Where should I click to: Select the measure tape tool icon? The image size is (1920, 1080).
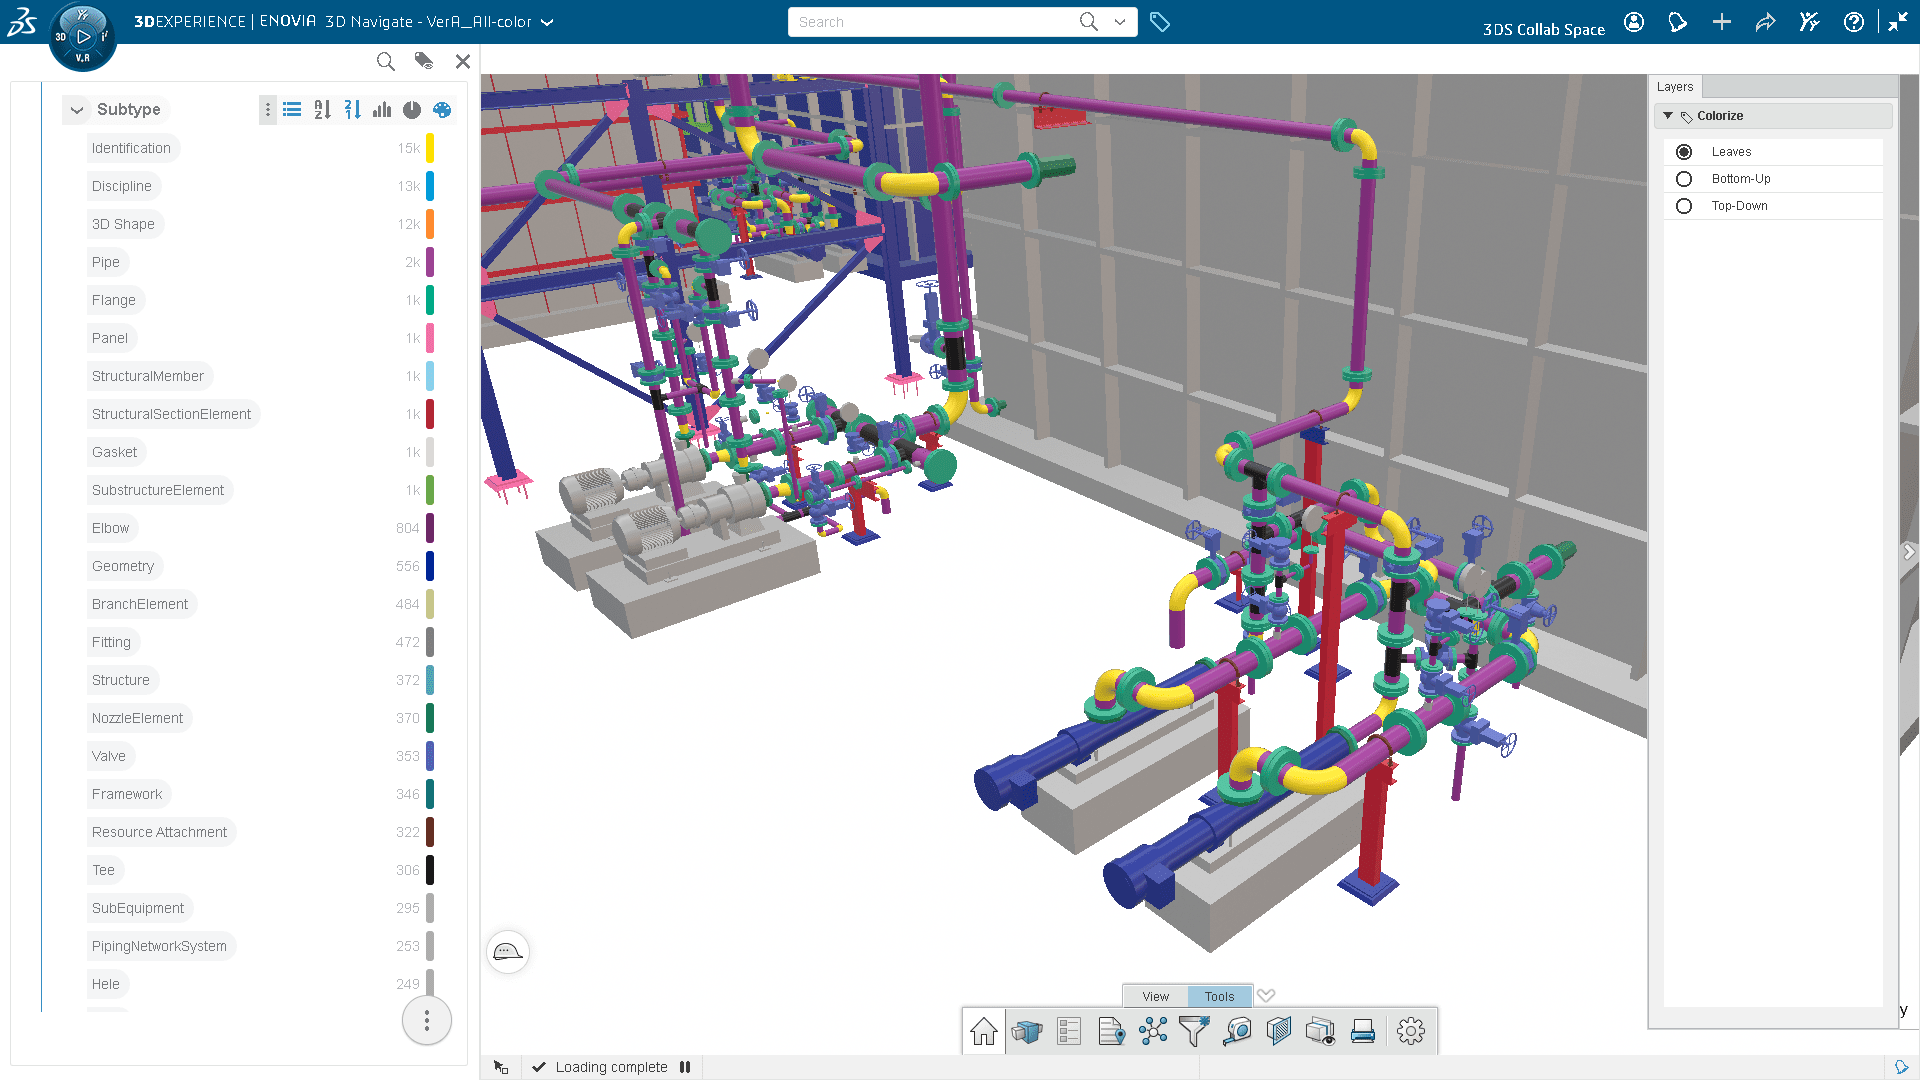(x=1237, y=1031)
